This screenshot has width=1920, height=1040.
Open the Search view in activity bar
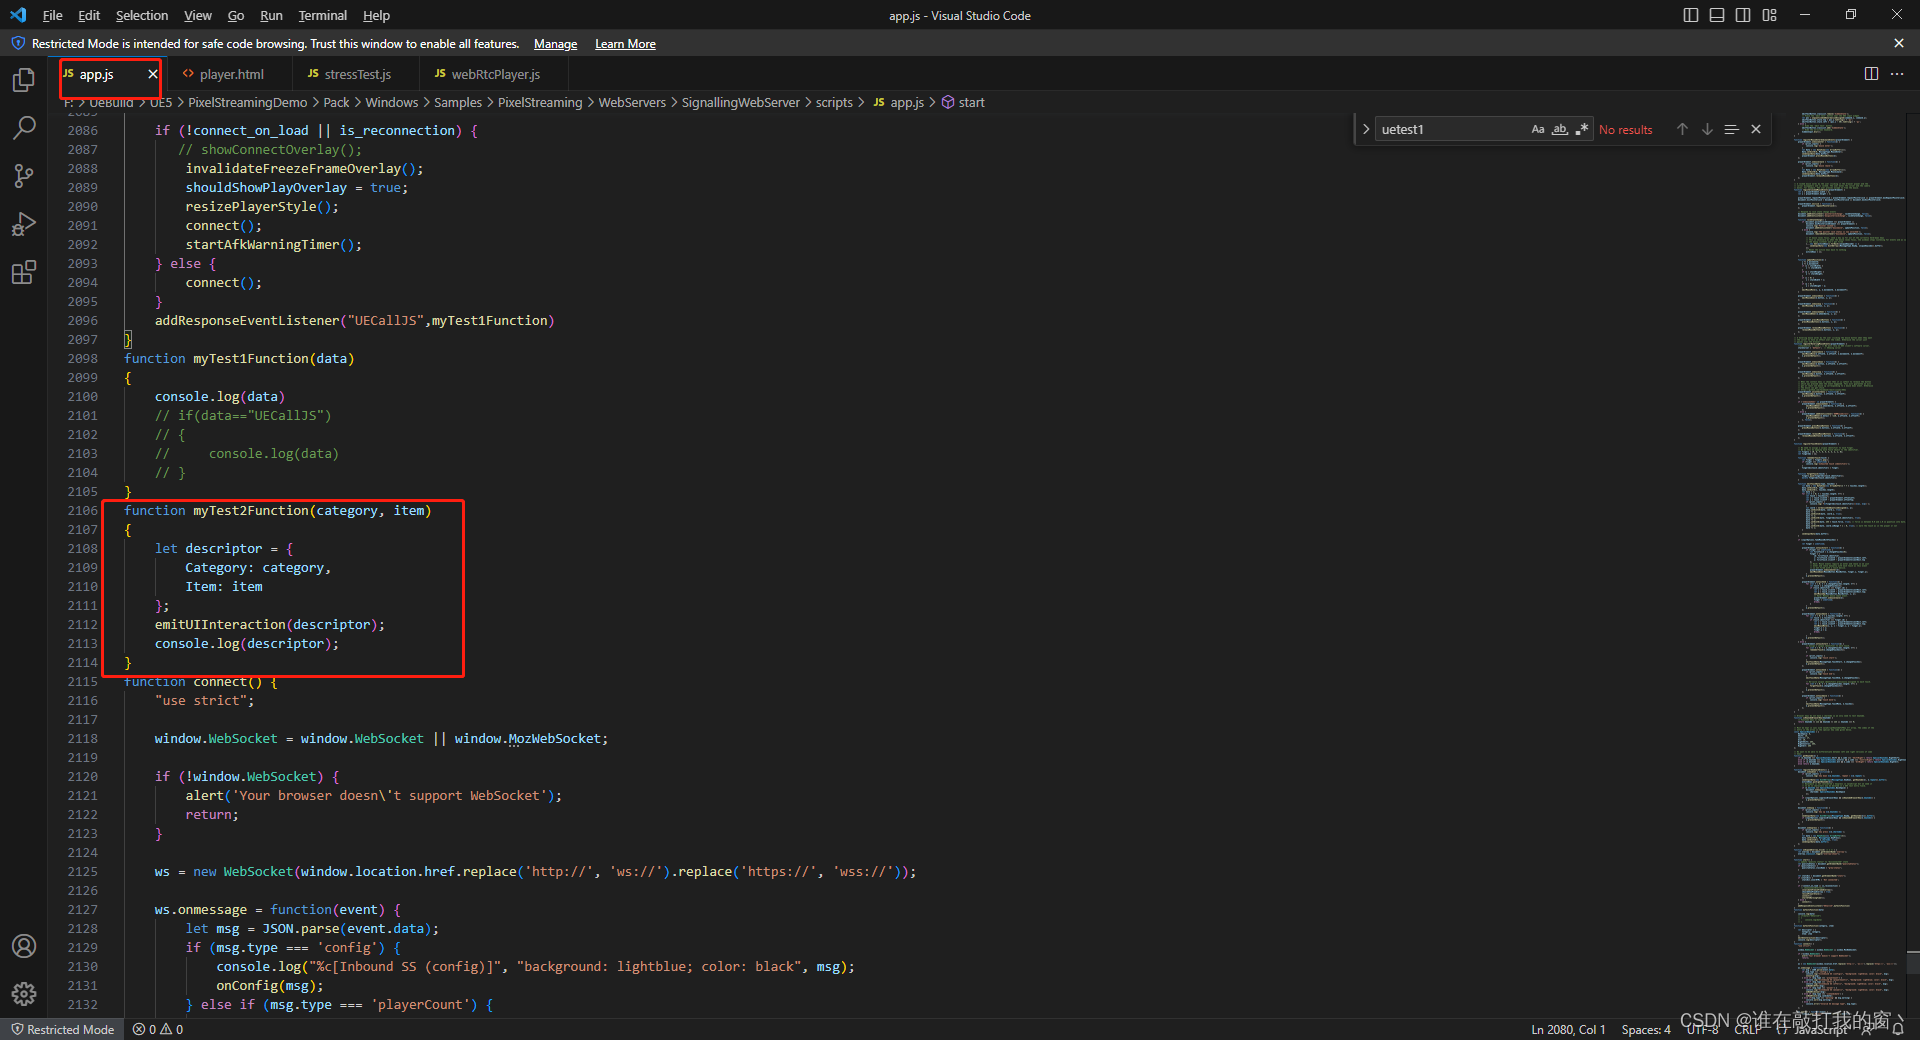pyautogui.click(x=24, y=128)
